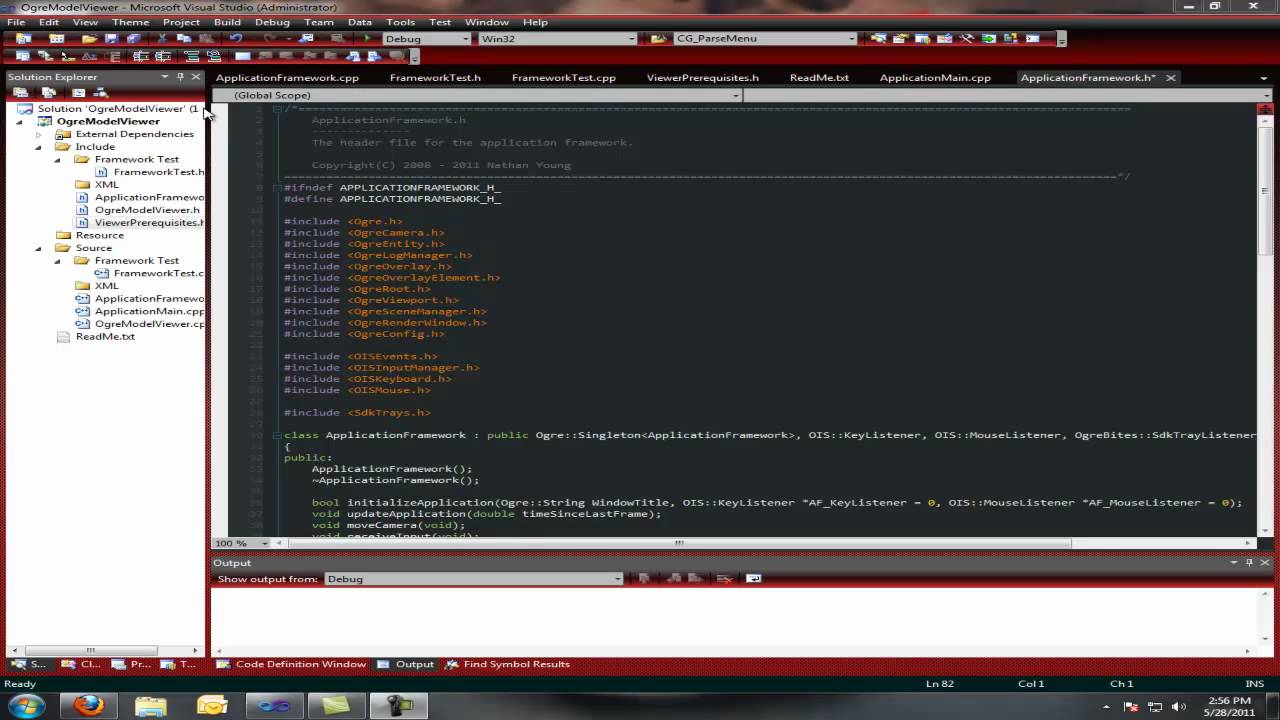Save the current file via toolbar icon

click(112, 39)
